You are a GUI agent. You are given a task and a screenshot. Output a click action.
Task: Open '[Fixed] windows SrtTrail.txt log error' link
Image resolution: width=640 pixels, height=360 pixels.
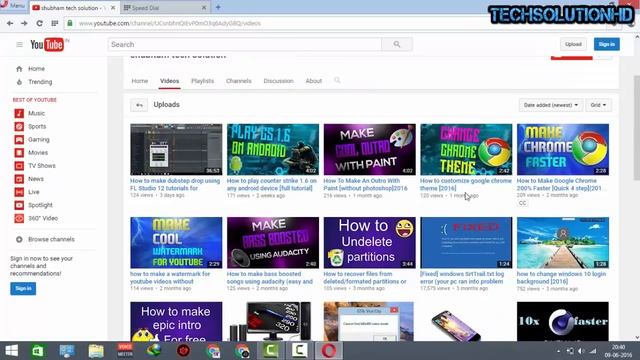click(x=462, y=278)
